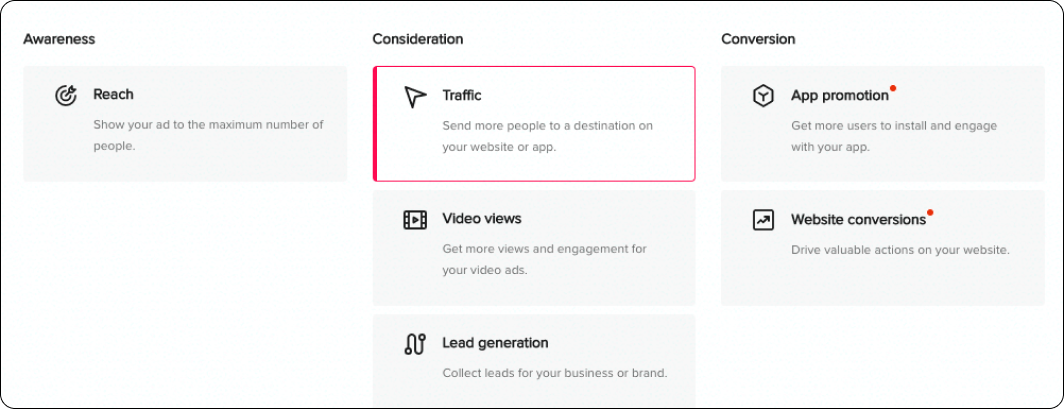
Task: Click the Lead generation path icon
Action: tap(415, 344)
